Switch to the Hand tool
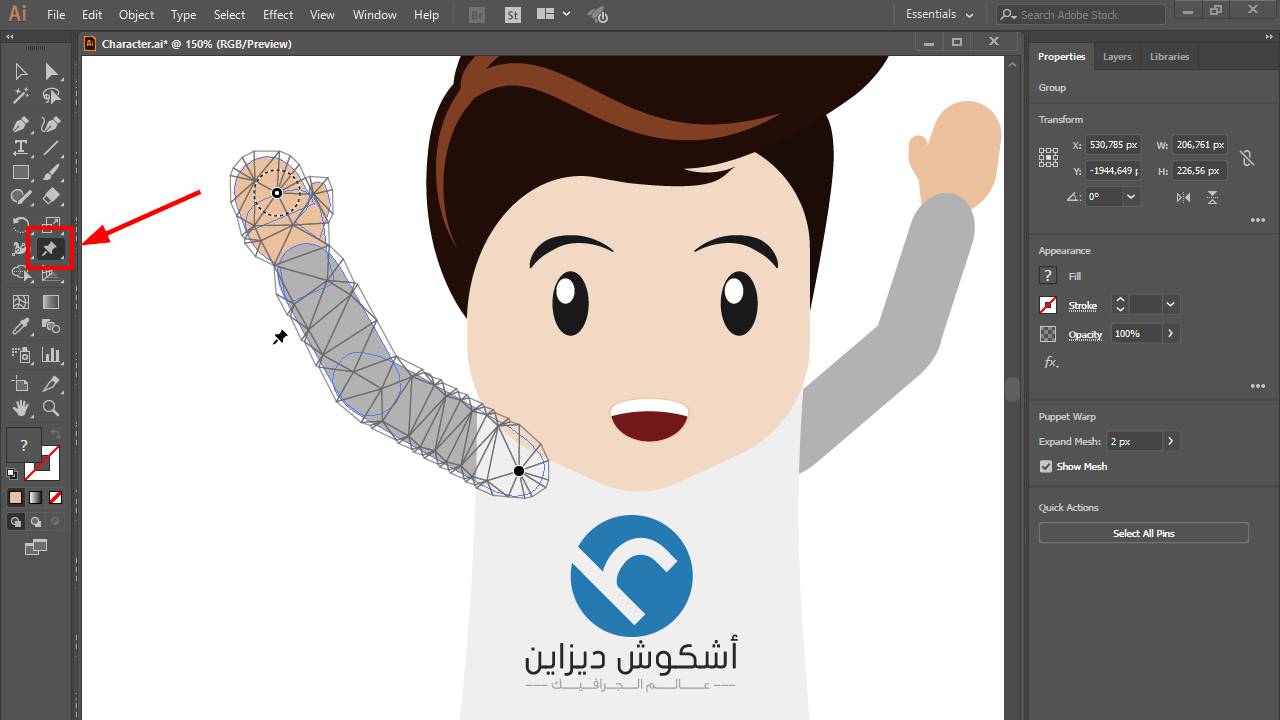The height and width of the screenshot is (720, 1280). point(20,408)
